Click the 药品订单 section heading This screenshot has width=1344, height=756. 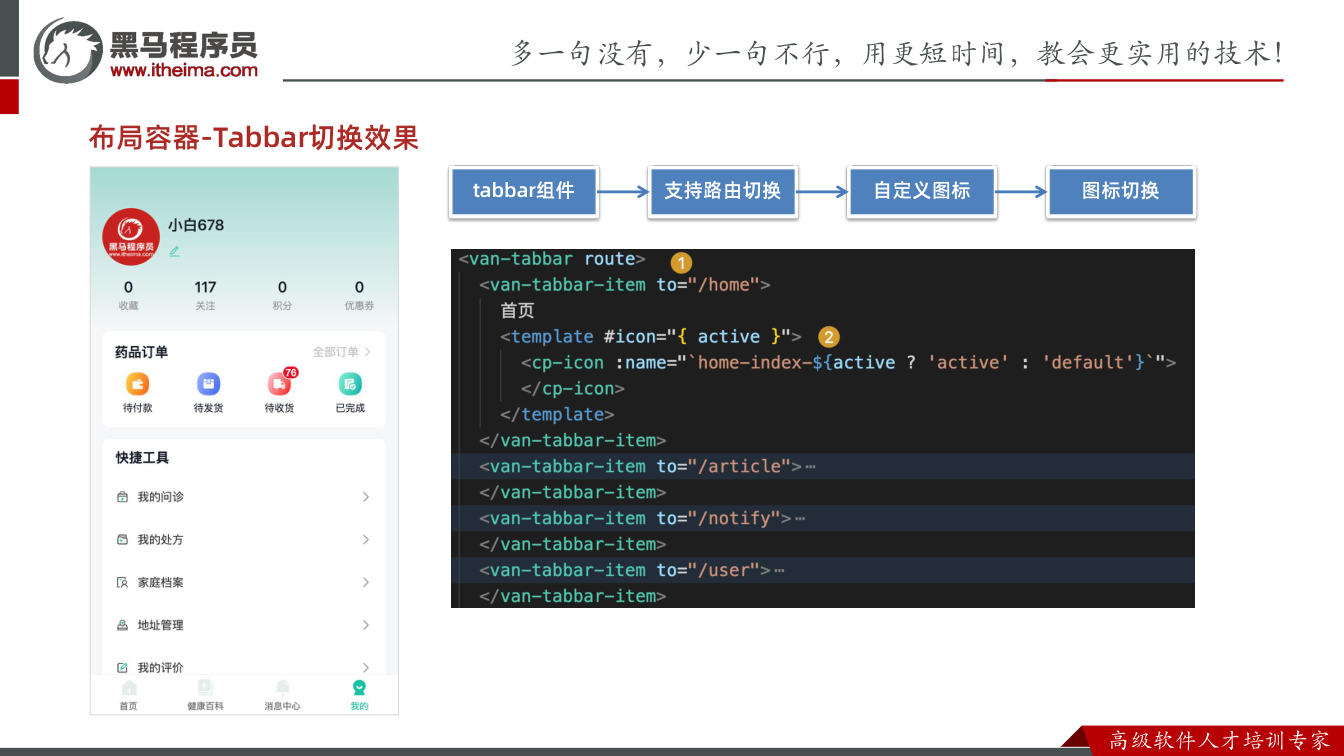(142, 352)
